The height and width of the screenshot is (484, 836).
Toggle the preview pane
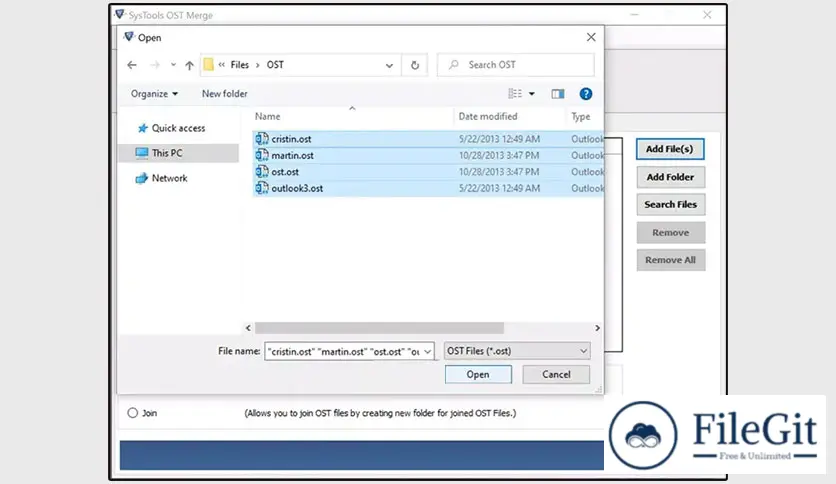click(x=558, y=94)
